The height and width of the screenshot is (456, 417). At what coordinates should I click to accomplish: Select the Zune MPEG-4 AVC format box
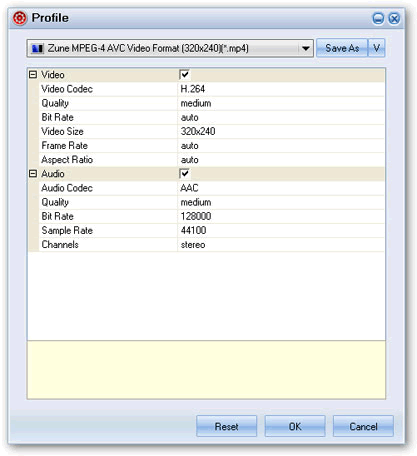click(x=170, y=49)
